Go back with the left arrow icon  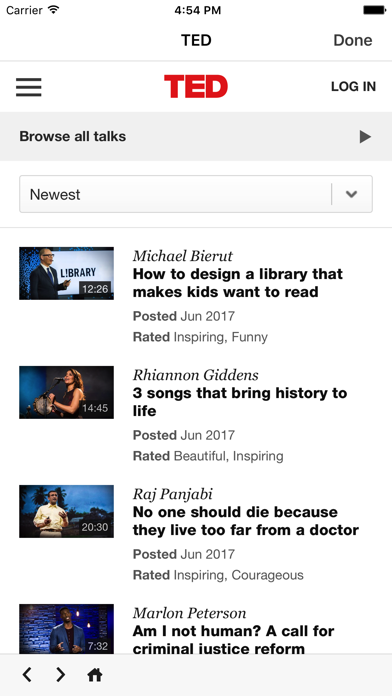point(27,675)
